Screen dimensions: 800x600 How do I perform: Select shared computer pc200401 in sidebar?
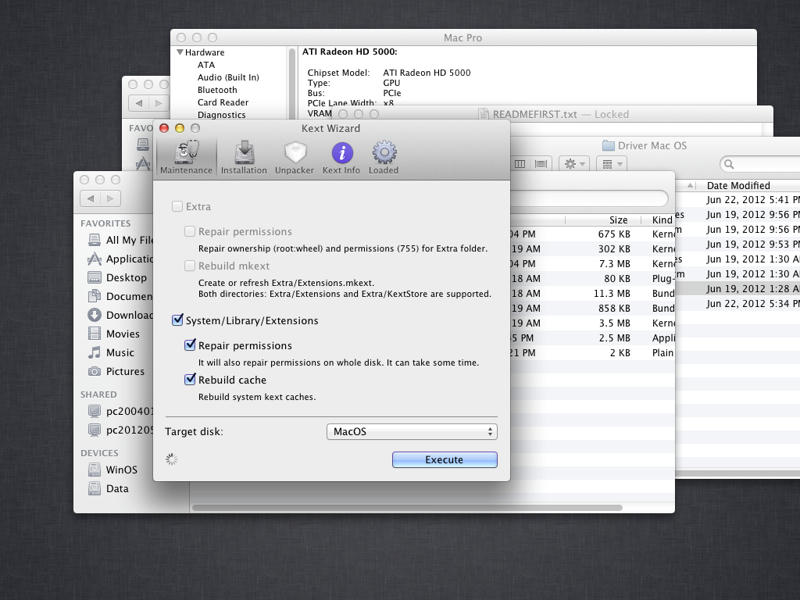click(x=121, y=411)
